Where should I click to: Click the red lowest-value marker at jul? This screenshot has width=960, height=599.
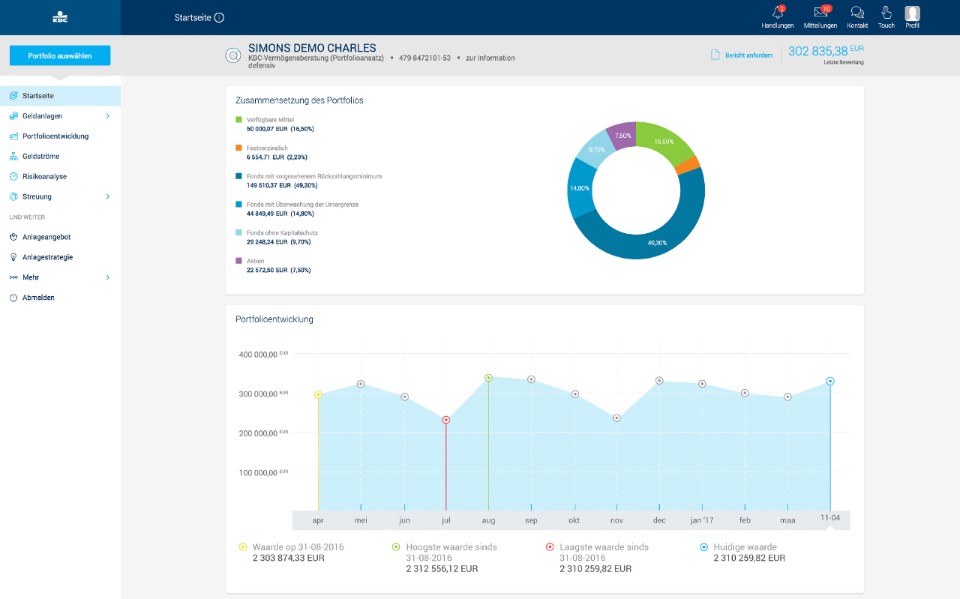tap(446, 420)
